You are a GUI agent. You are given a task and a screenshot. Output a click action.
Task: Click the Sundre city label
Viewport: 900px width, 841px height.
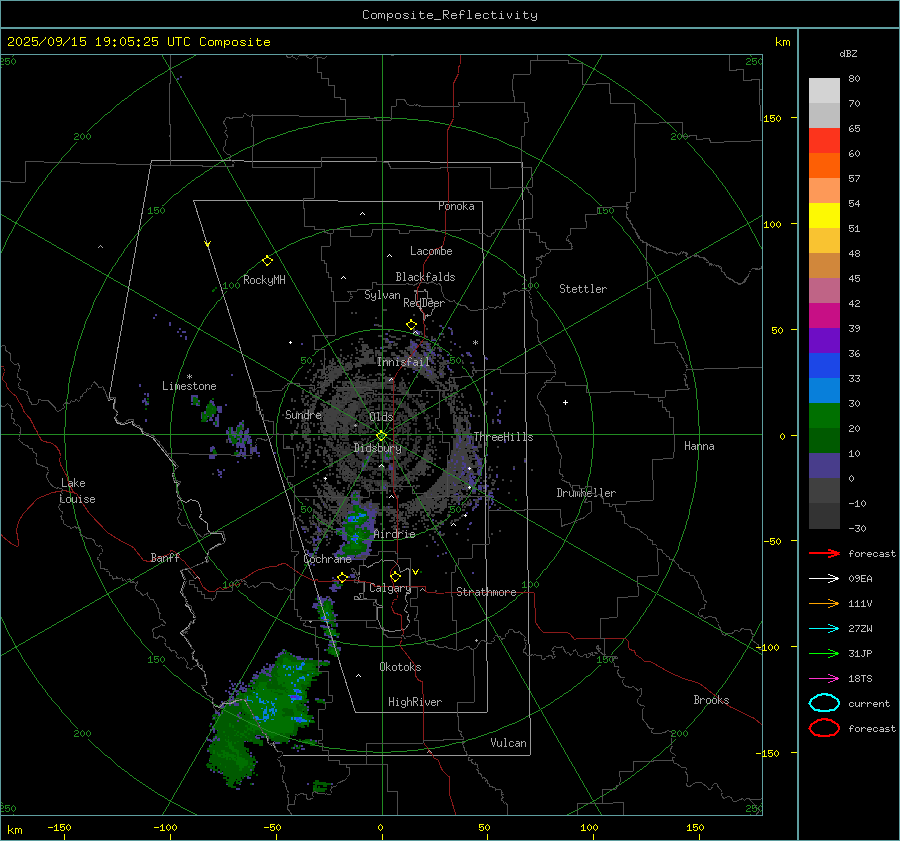303,414
